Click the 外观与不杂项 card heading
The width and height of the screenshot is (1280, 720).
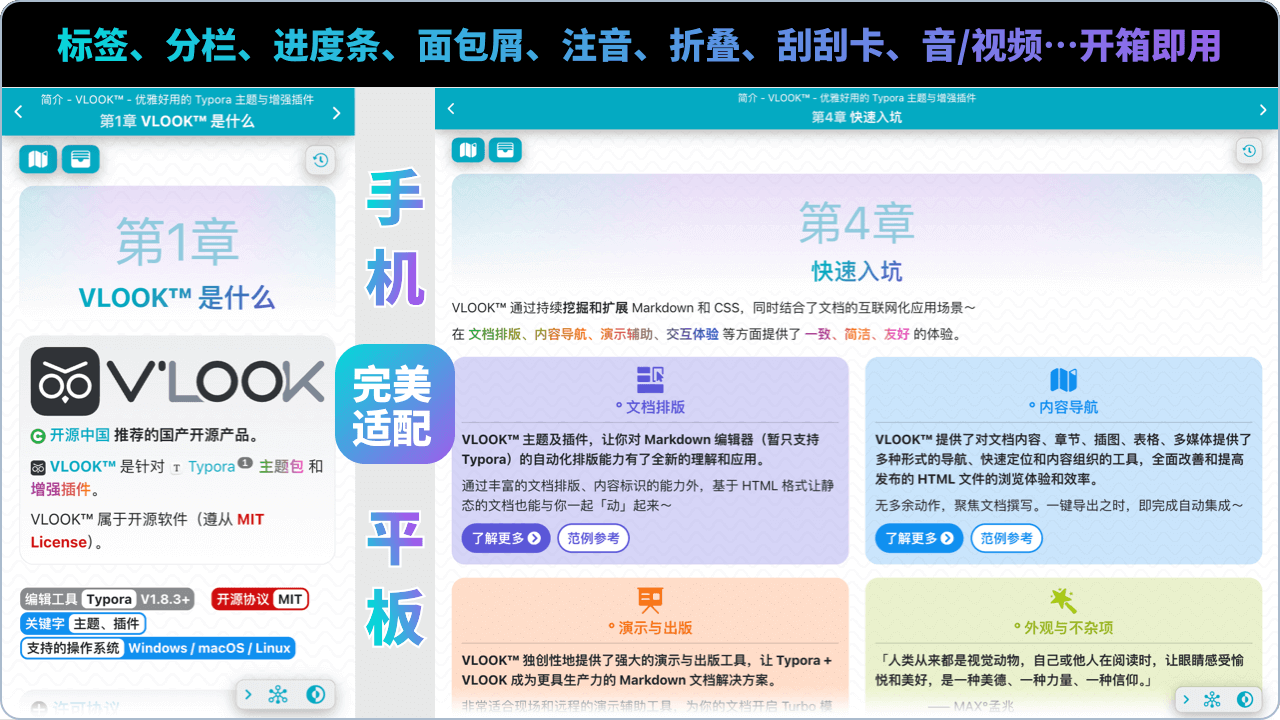pyautogui.click(x=1063, y=628)
